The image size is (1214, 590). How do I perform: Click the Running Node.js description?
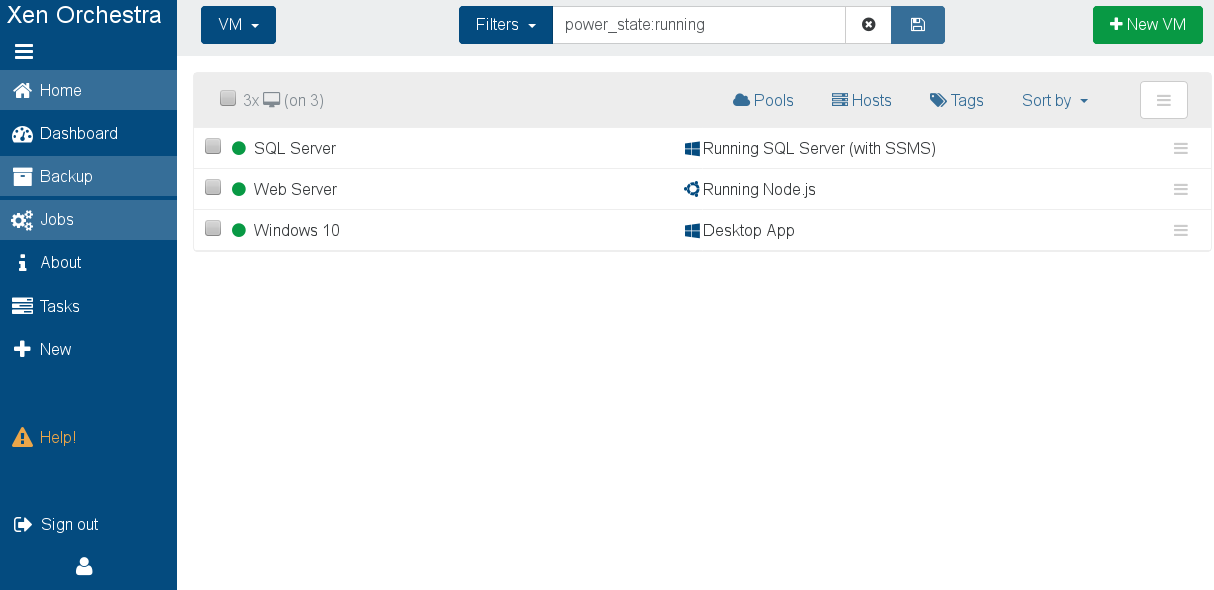click(759, 189)
